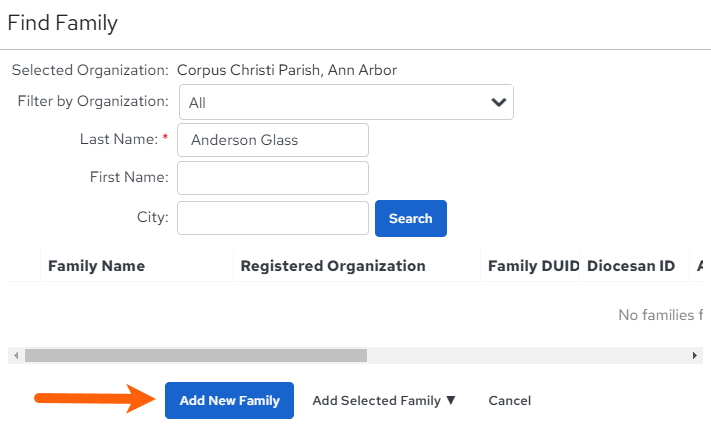Click the right scrollbar arrow
This screenshot has height=430, width=711.
[x=695, y=356]
